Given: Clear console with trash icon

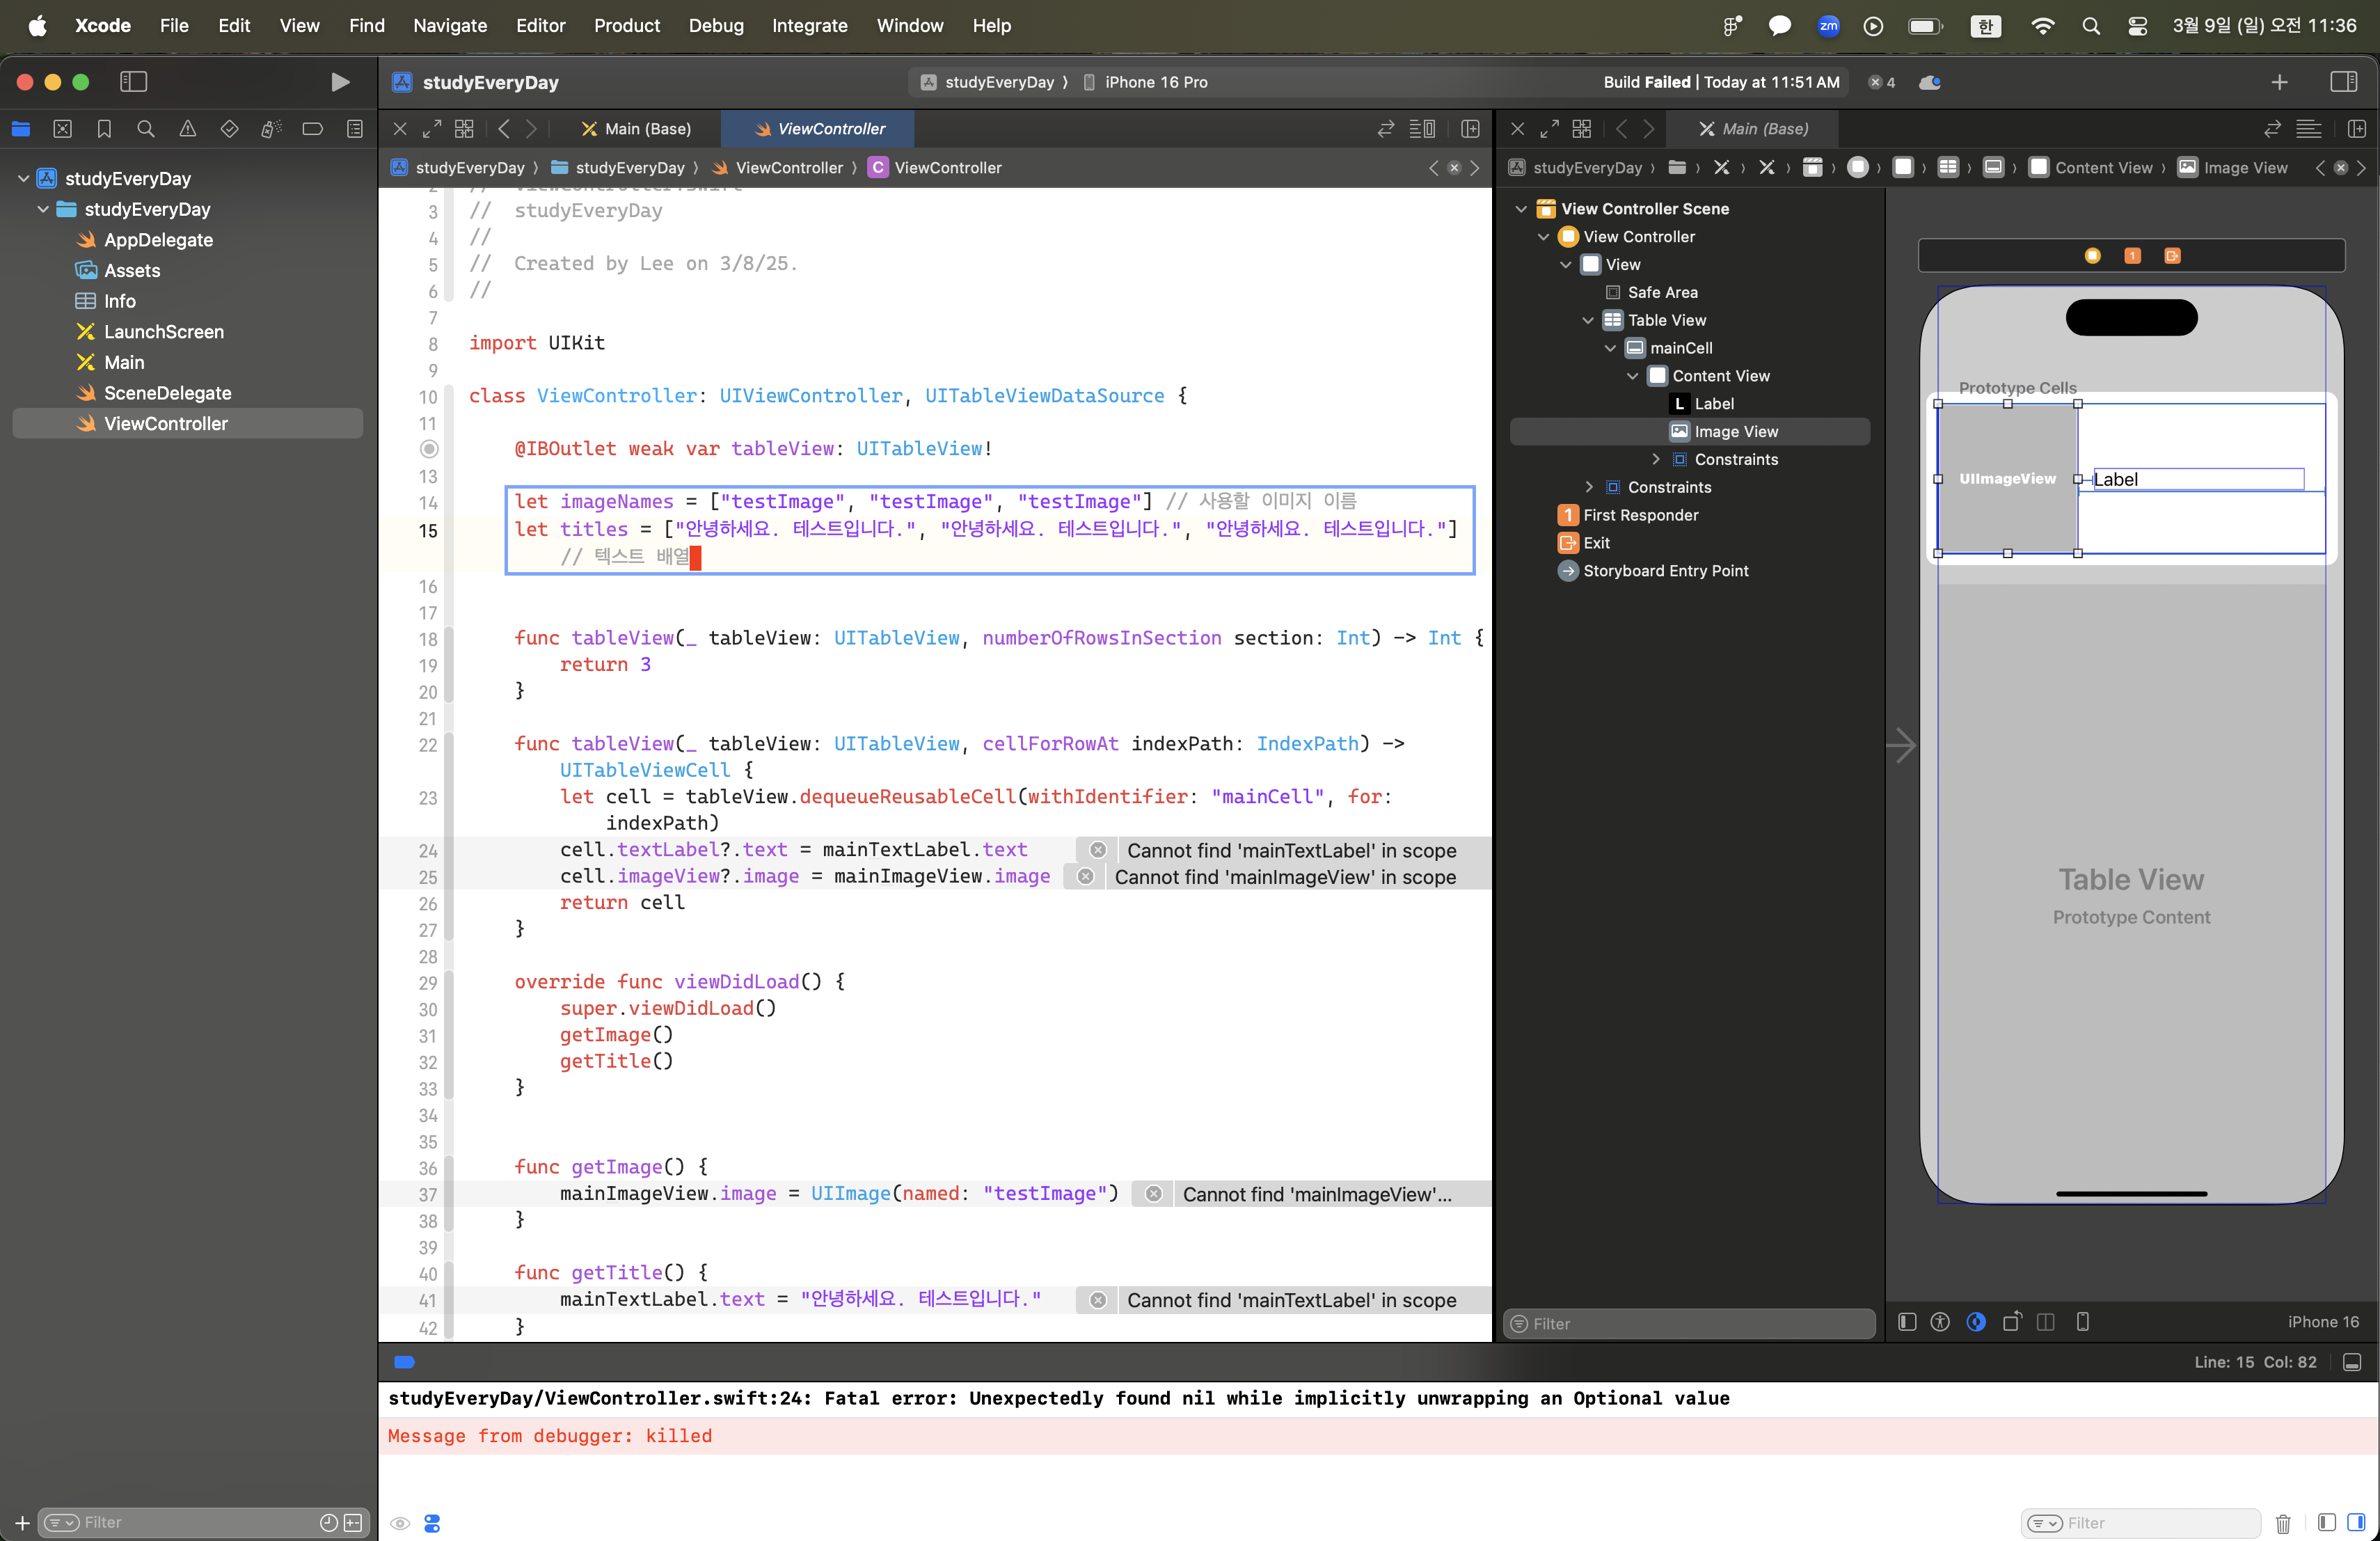Looking at the screenshot, I should [x=2282, y=1523].
